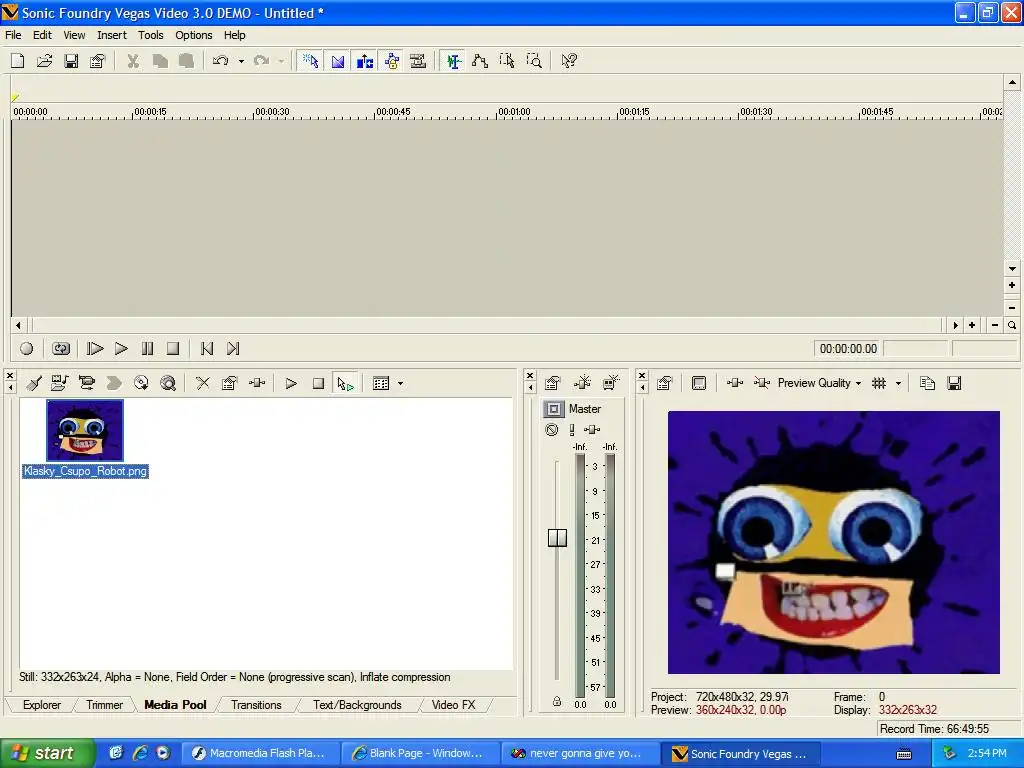Click the Undo arrow icon

coord(221,61)
